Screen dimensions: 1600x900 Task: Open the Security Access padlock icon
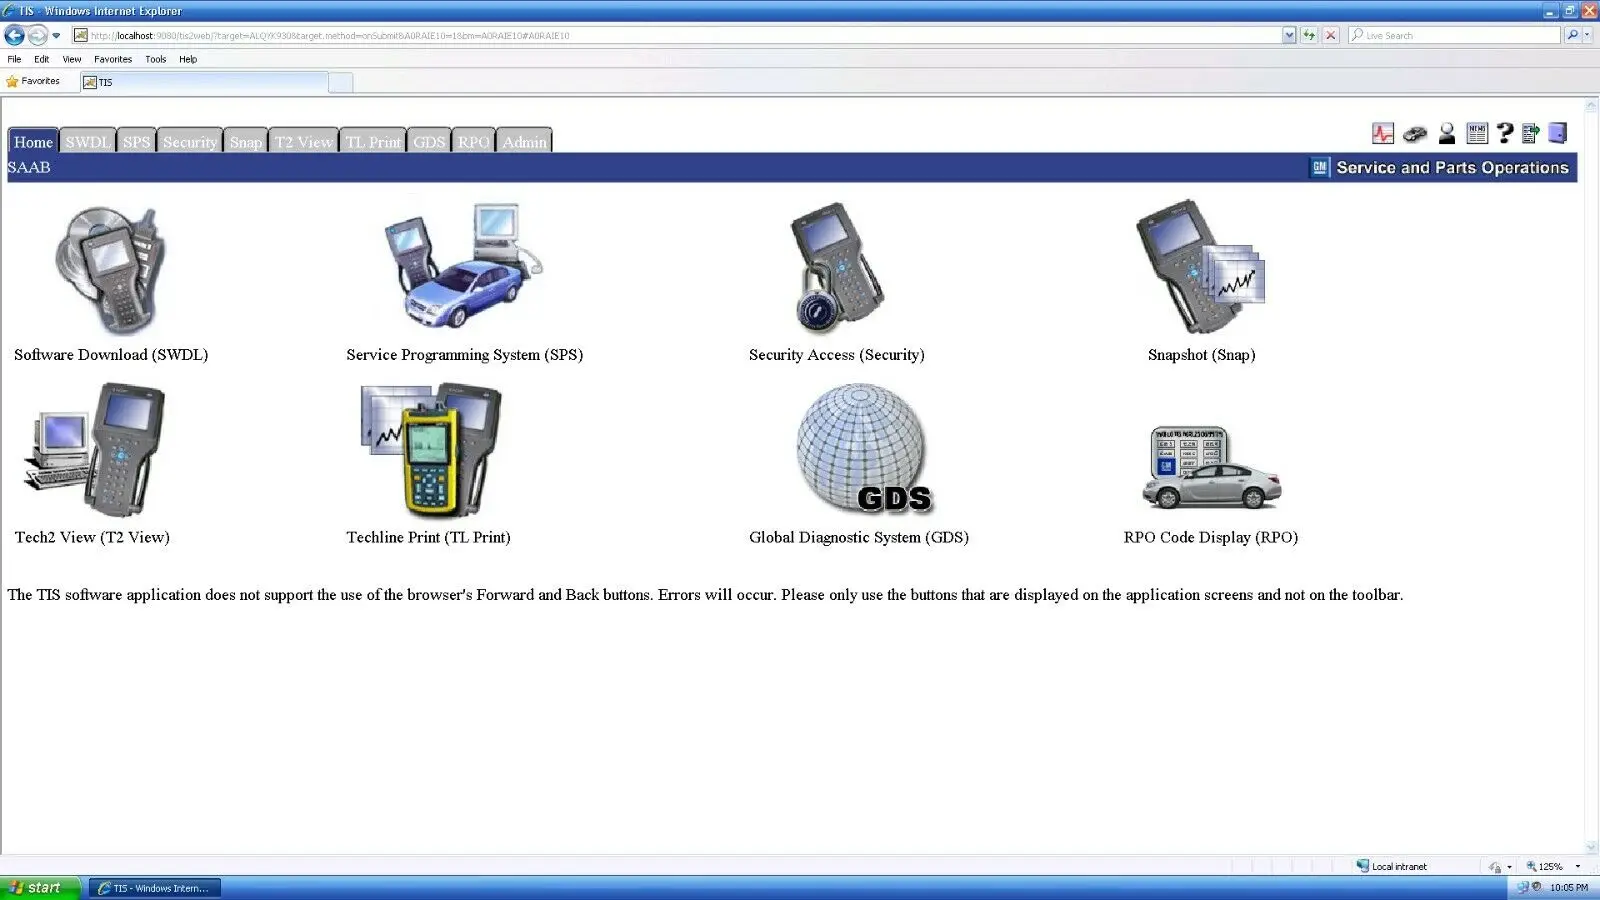coord(838,268)
